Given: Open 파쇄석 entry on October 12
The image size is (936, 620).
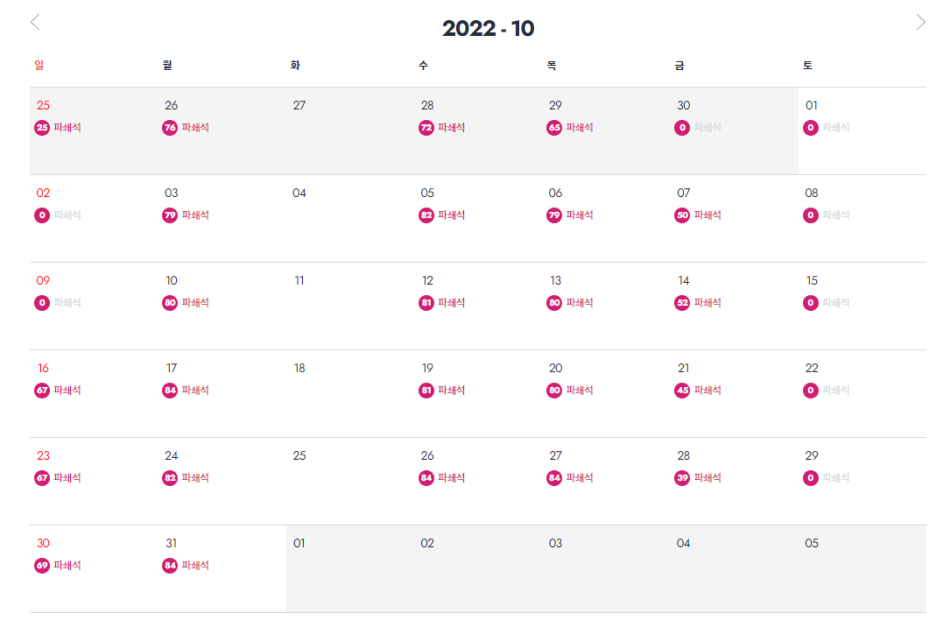Looking at the screenshot, I should 451,303.
